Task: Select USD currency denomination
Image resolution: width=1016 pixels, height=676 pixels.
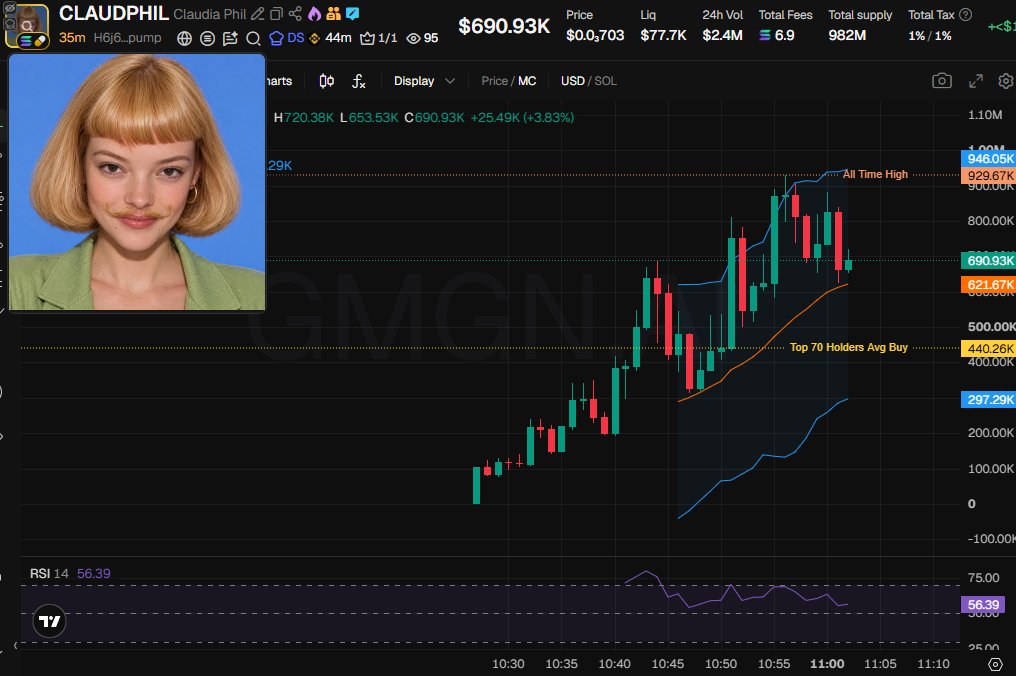Action: (x=572, y=81)
